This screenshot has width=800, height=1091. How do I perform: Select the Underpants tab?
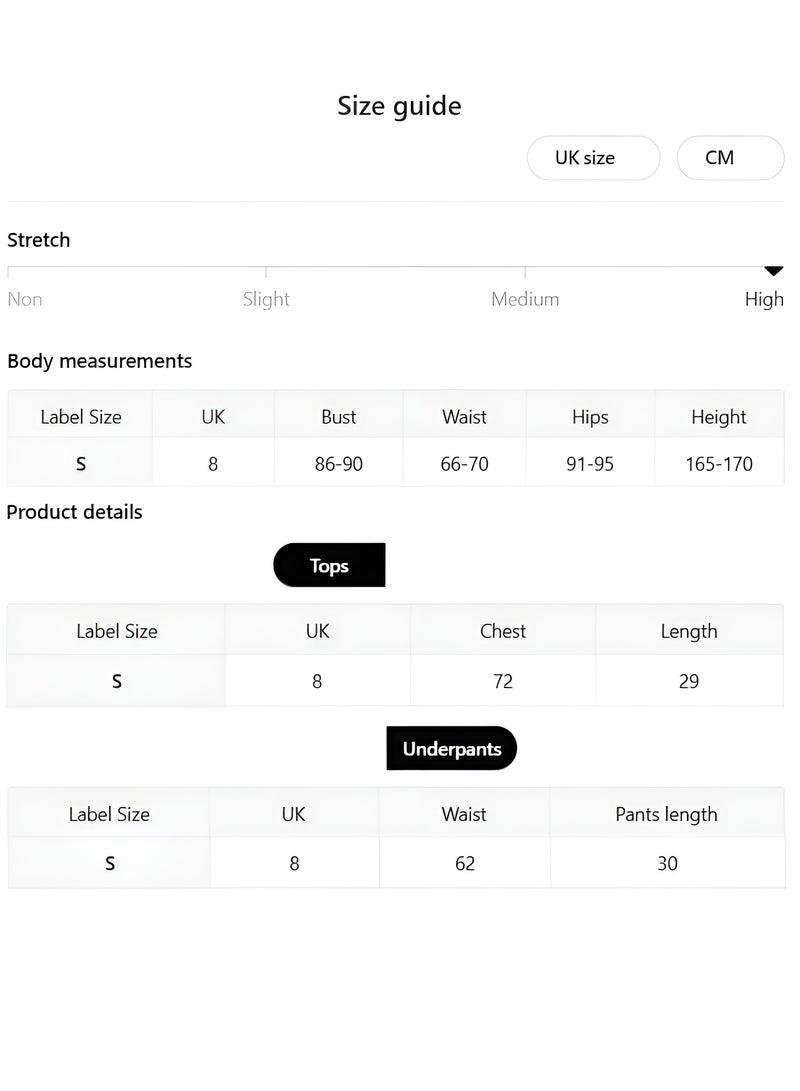point(451,749)
